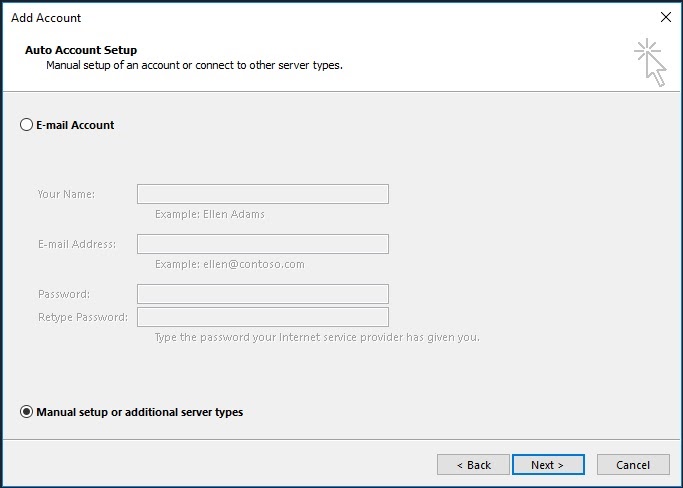The height and width of the screenshot is (488, 683).
Task: Click the Your Name input field
Action: (x=262, y=194)
